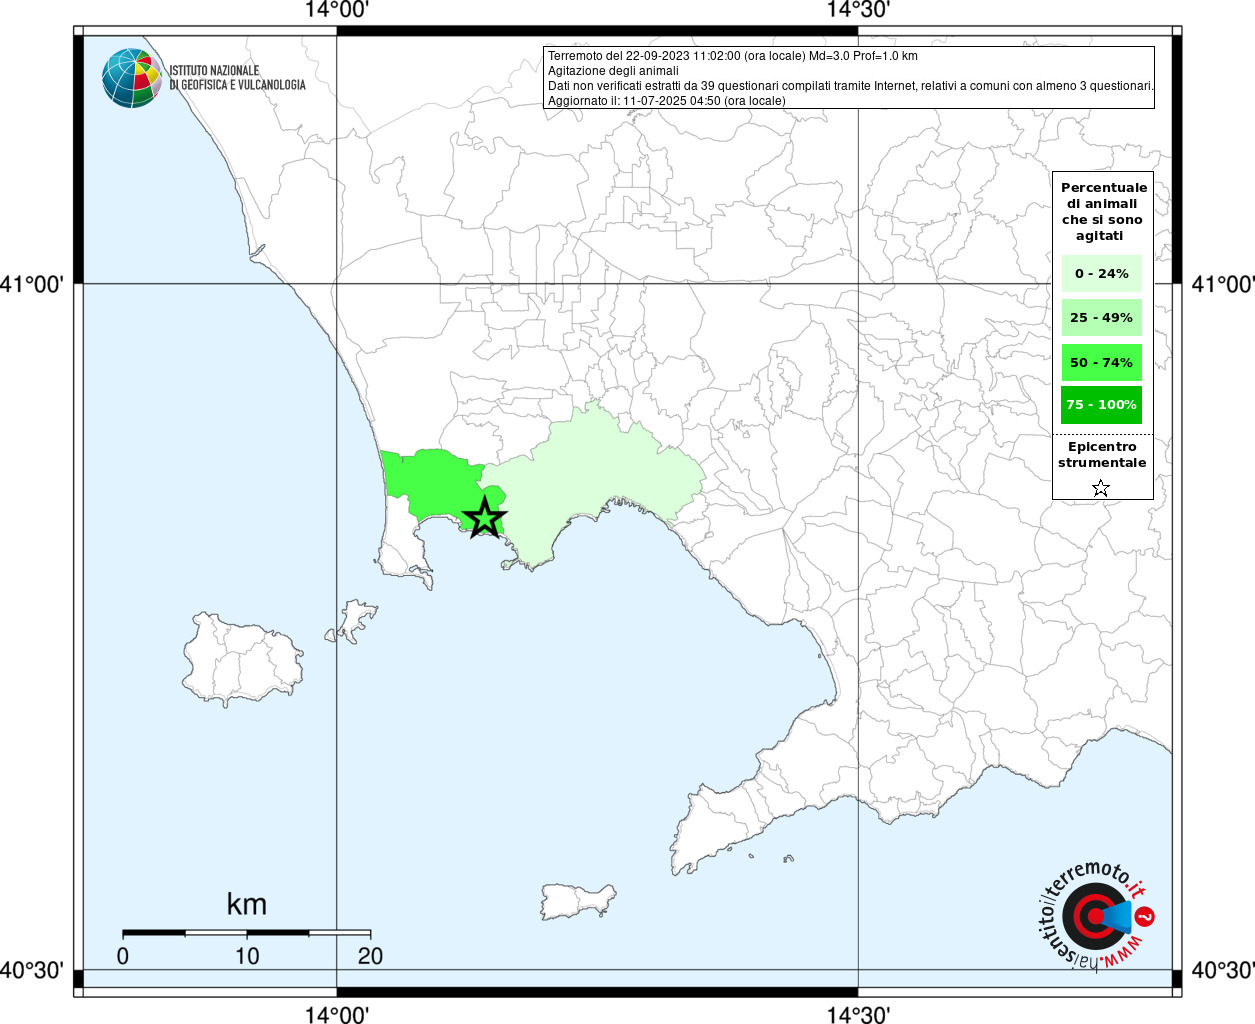Click the top 14°30' longitude label
1255x1024 pixels.
coord(858,10)
